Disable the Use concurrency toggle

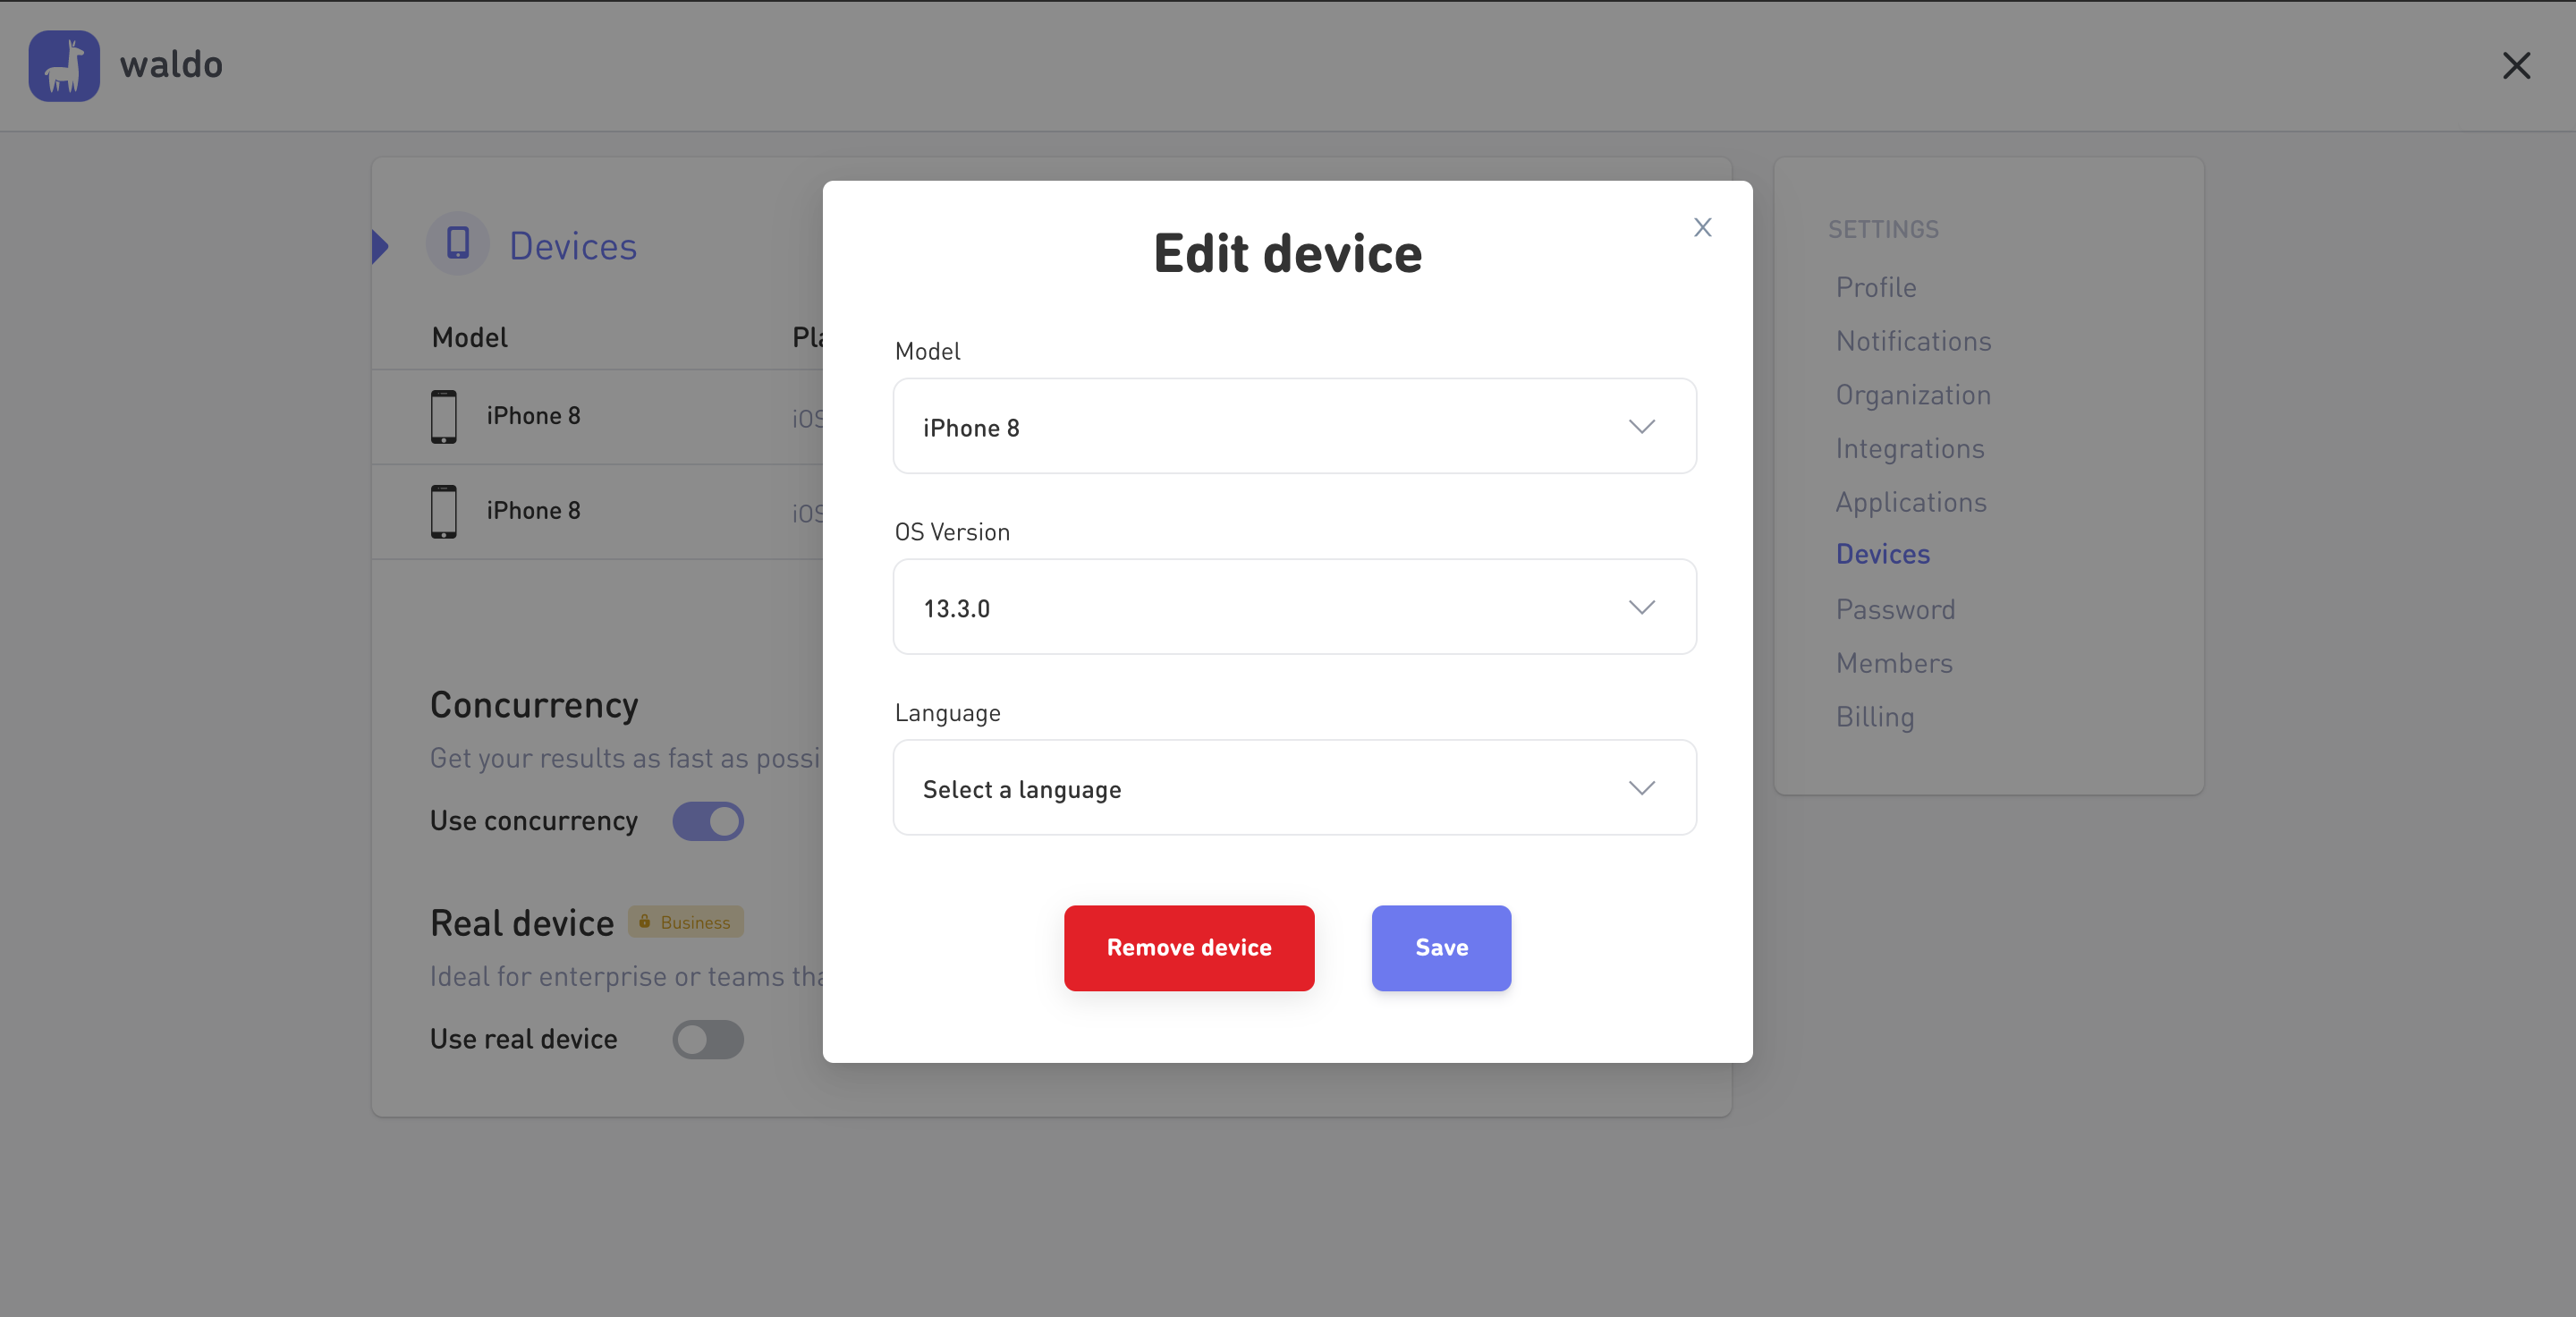(x=708, y=821)
